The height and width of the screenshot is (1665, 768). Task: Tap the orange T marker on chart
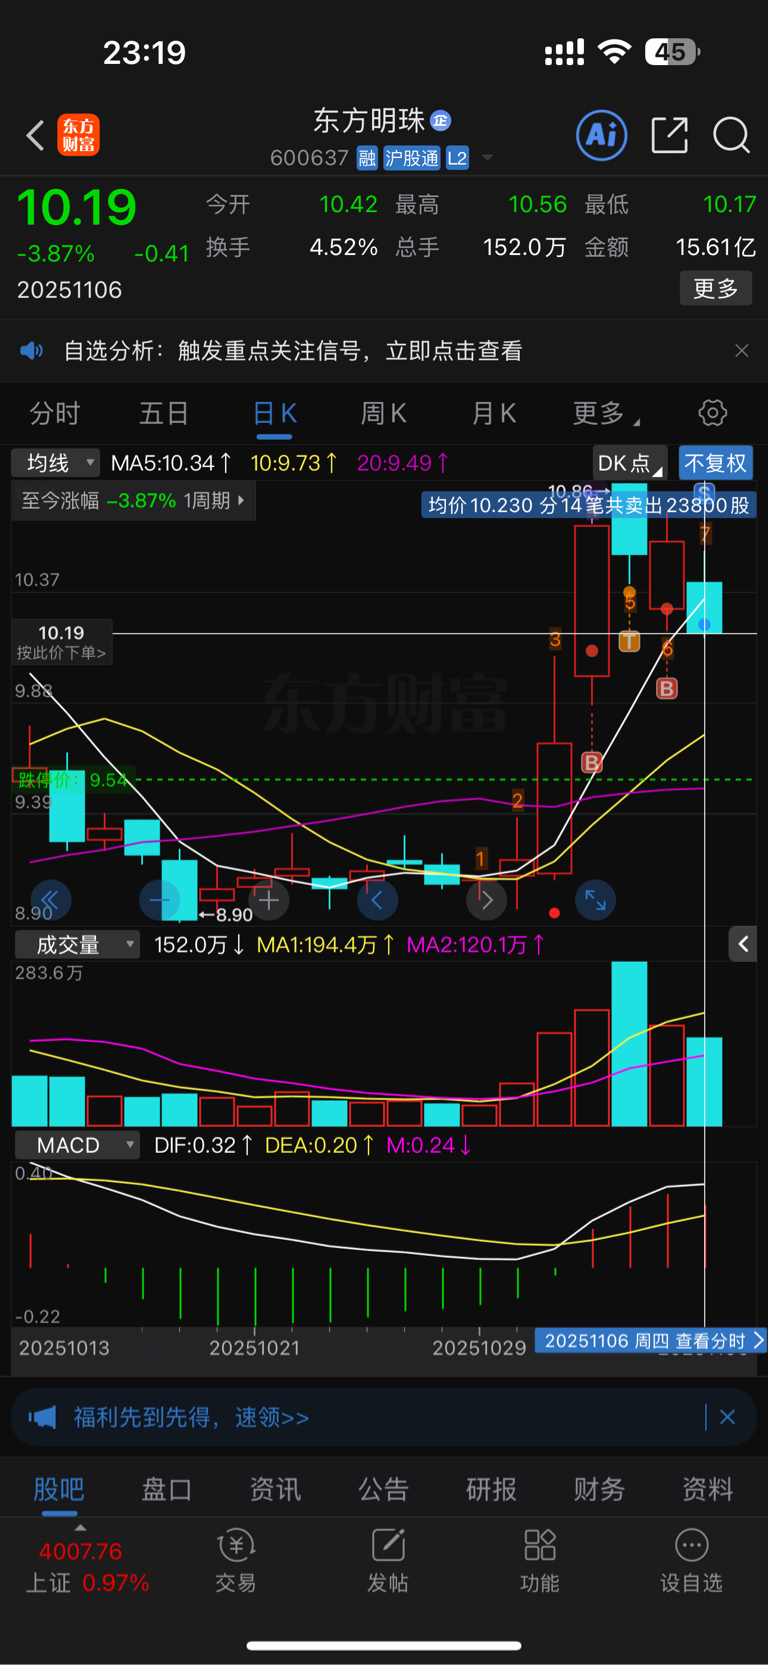coord(629,641)
